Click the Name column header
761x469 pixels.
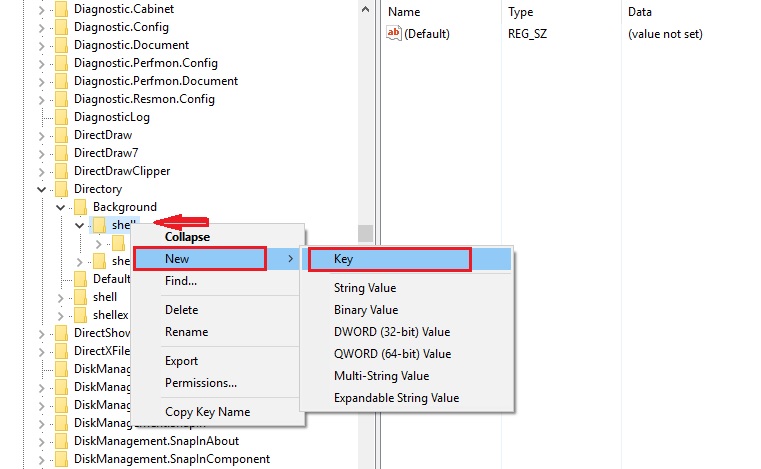(404, 12)
